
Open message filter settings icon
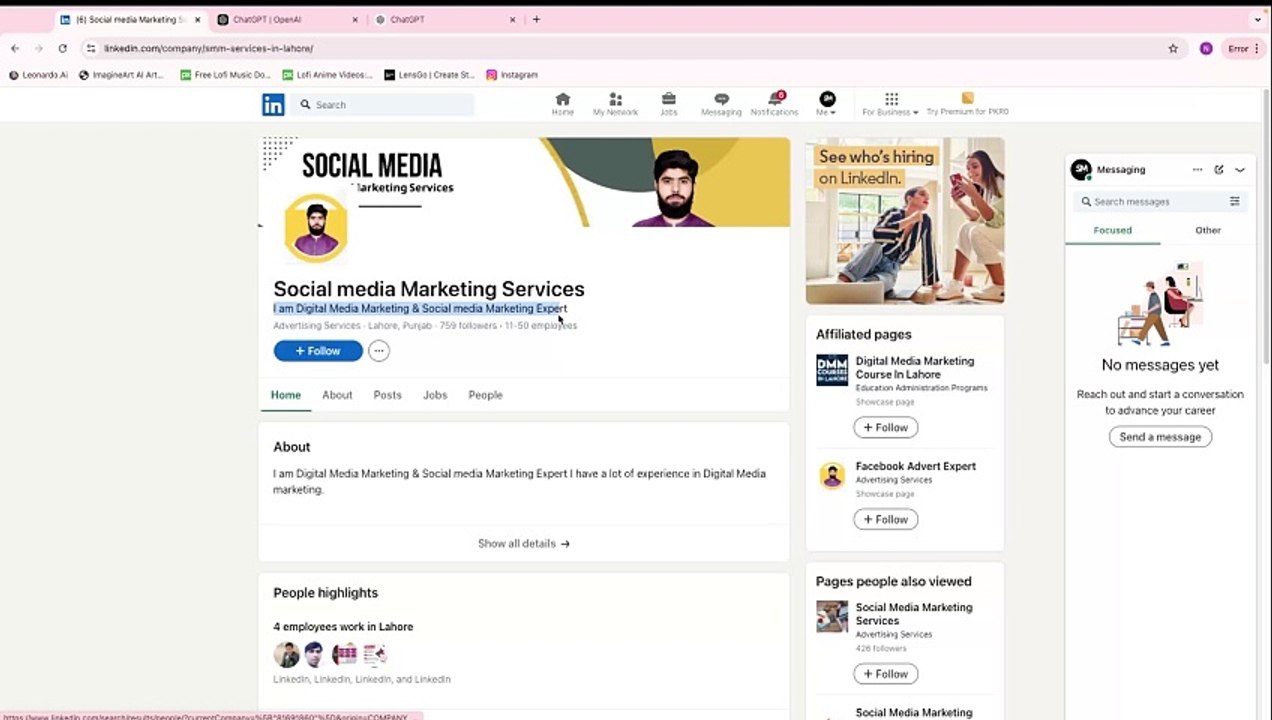[1234, 201]
